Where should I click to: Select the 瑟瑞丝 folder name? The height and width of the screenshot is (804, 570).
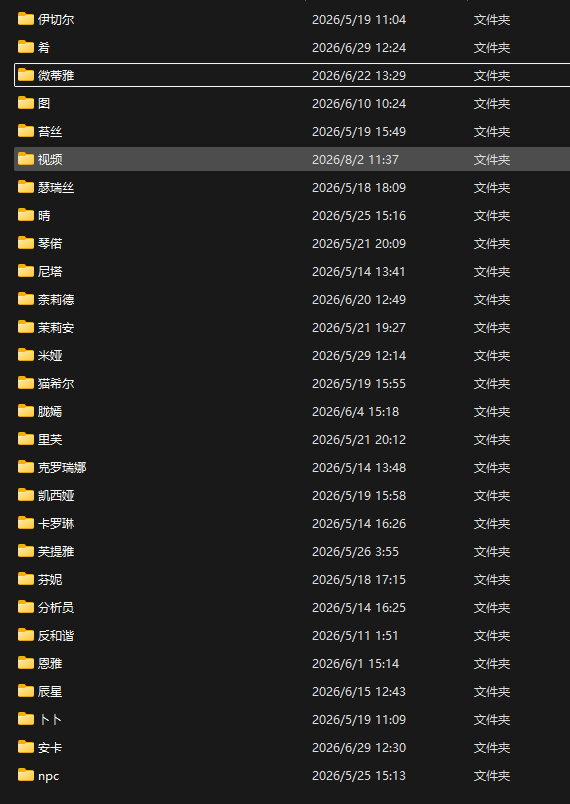click(x=56, y=188)
